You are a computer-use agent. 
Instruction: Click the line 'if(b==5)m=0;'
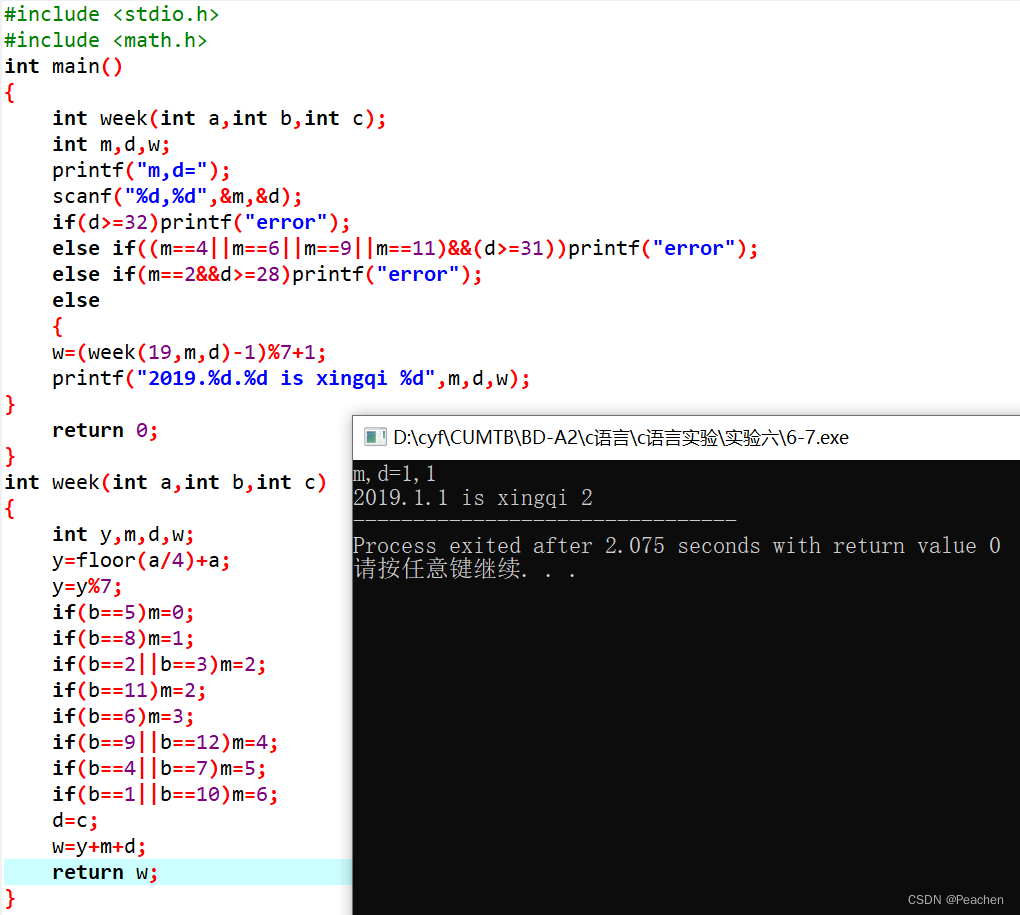coord(124,612)
